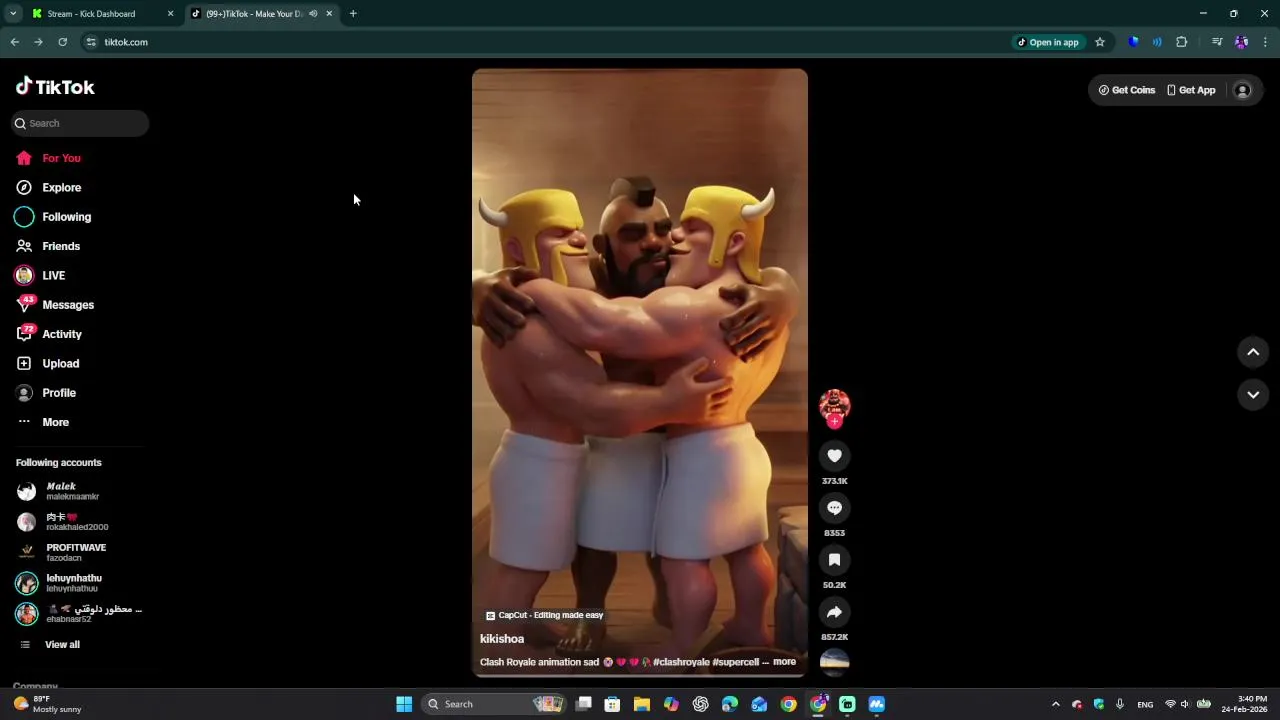
Task: Click the Following accounts heading
Action: point(59,463)
